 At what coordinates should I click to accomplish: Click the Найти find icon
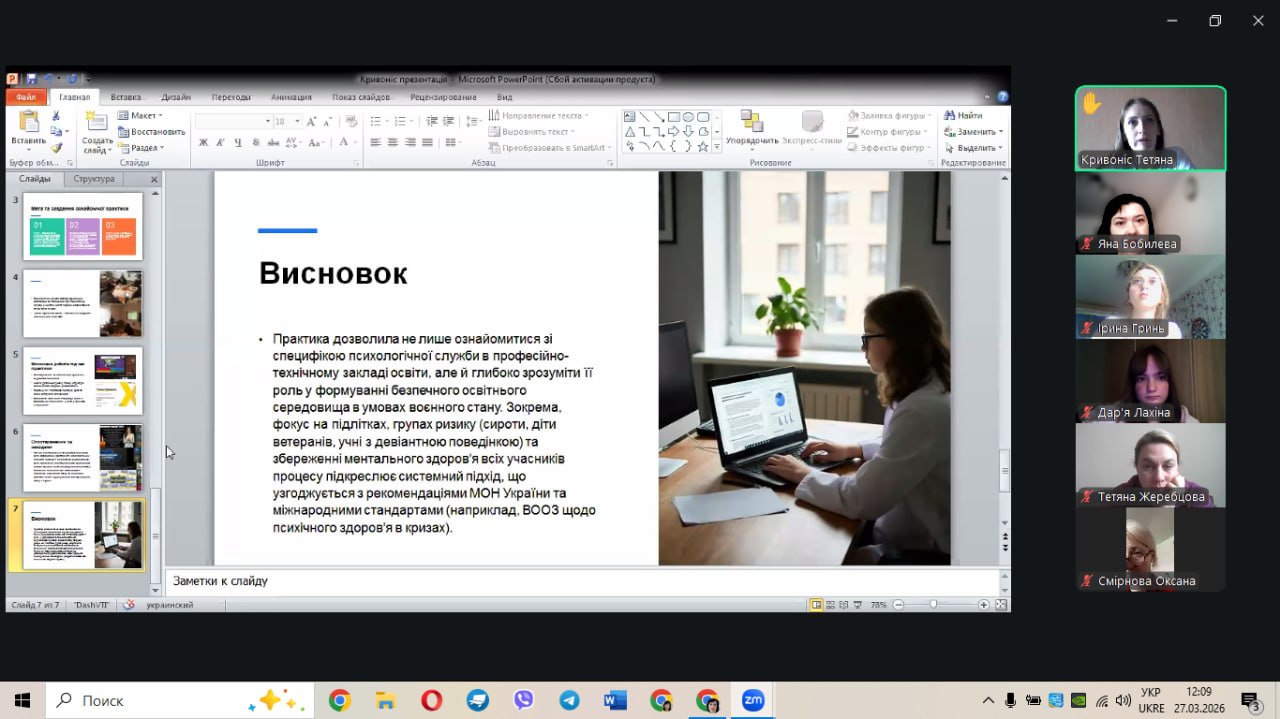(963, 116)
